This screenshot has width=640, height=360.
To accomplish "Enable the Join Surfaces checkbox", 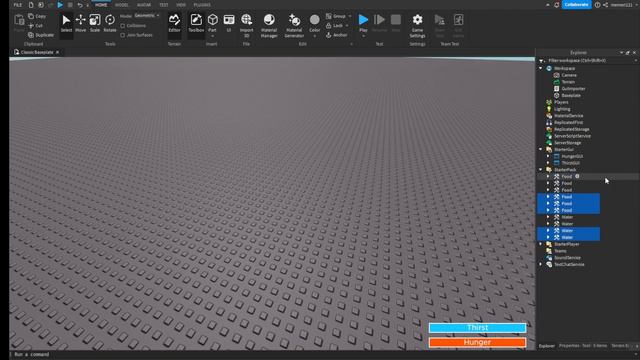I will (122, 35).
